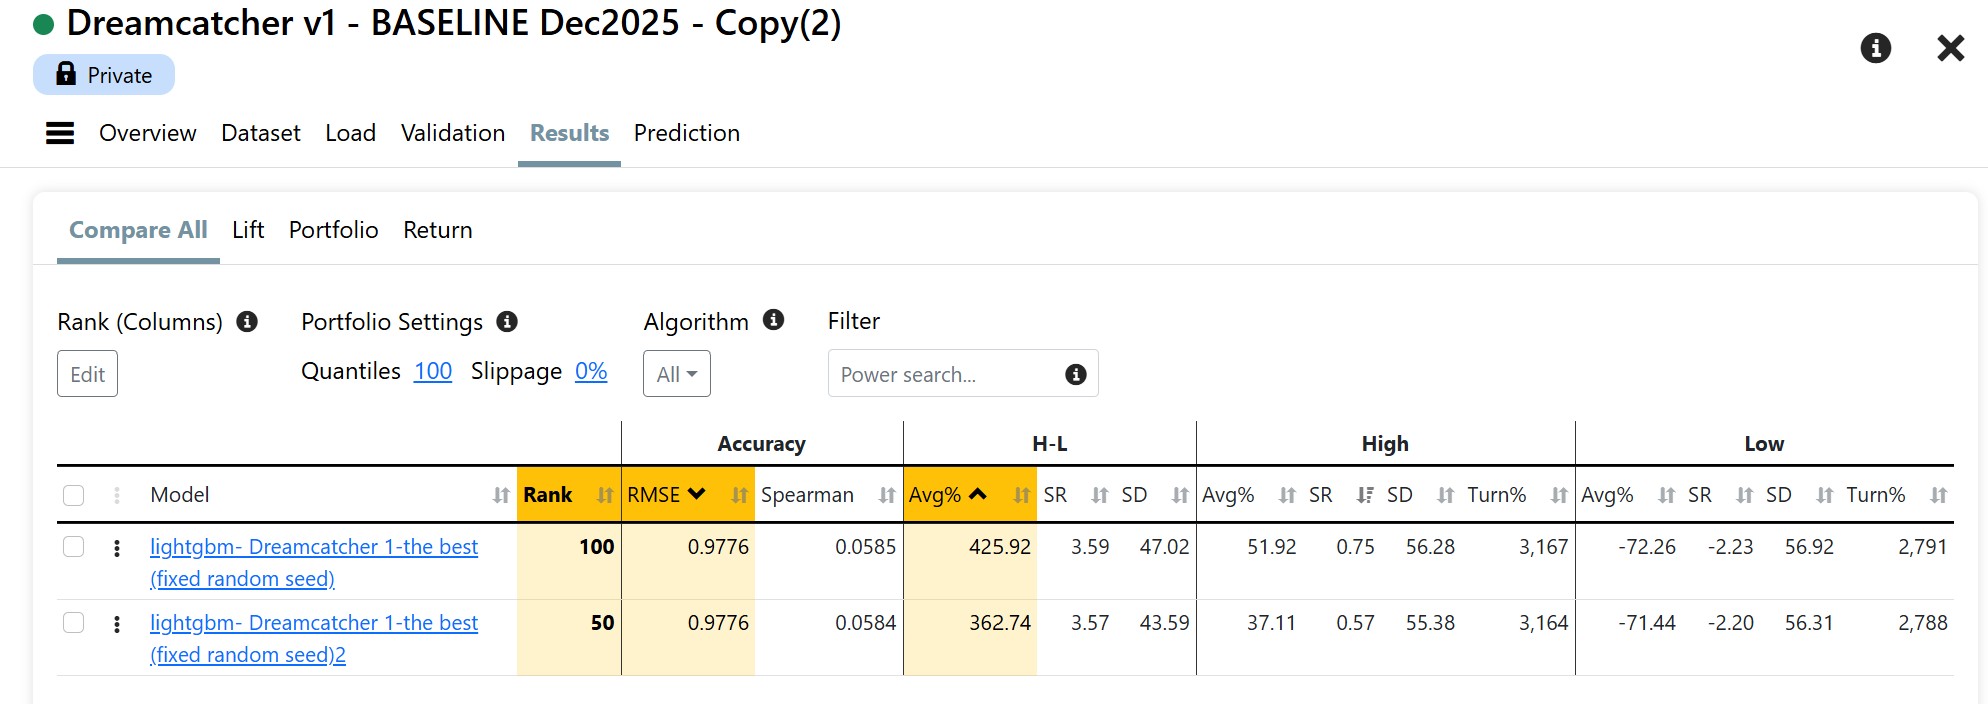Click the Algorithm info icon
Image resolution: width=1988 pixels, height=704 pixels.
pos(773,320)
